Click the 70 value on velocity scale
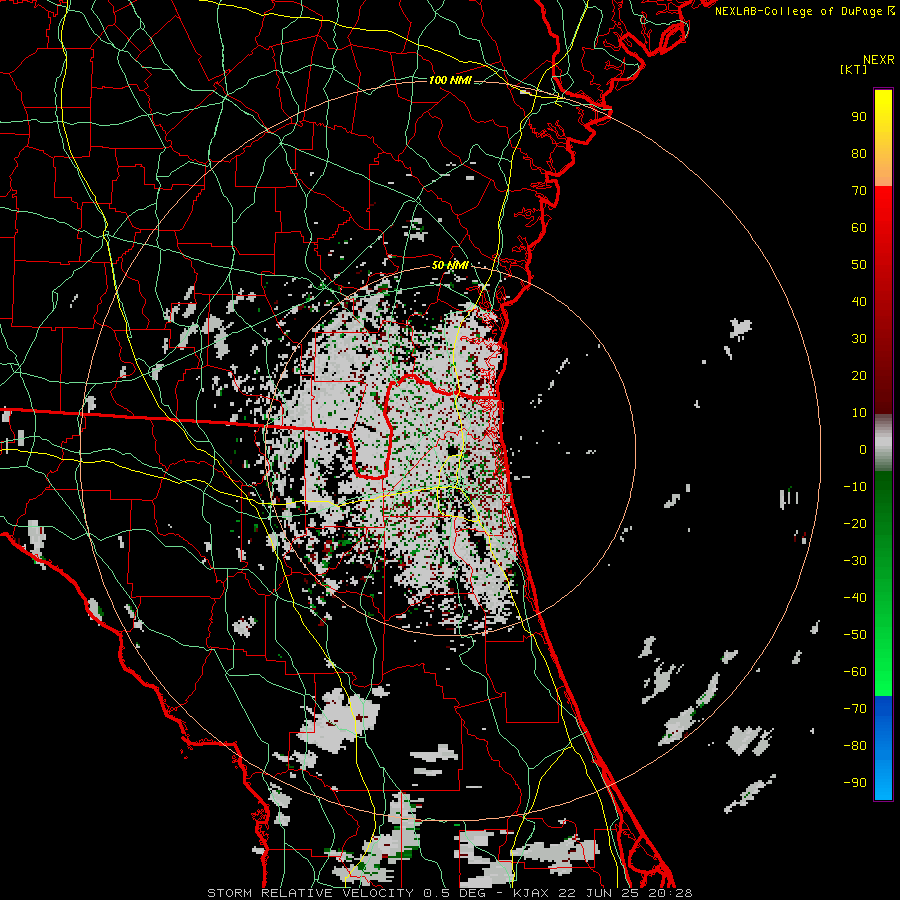This screenshot has height=900, width=900. coord(859,191)
